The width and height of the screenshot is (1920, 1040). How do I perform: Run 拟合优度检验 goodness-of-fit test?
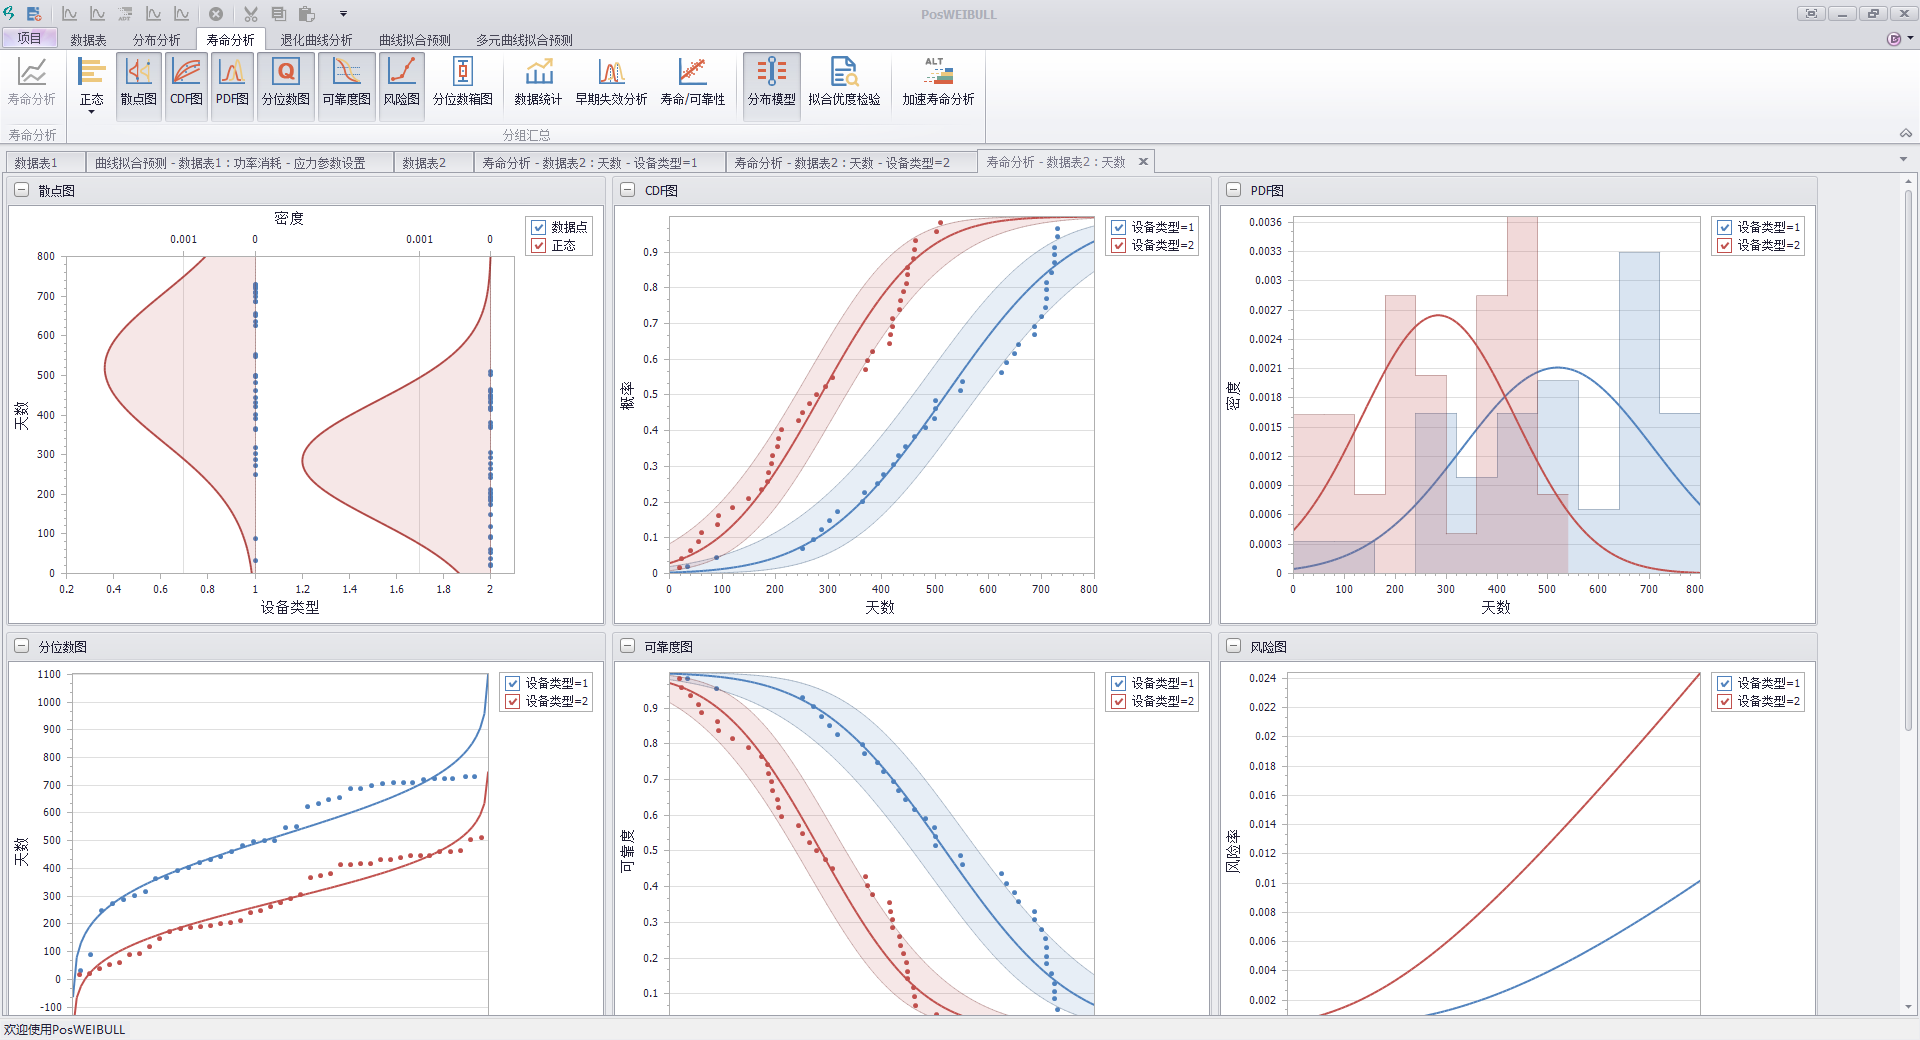click(x=844, y=82)
